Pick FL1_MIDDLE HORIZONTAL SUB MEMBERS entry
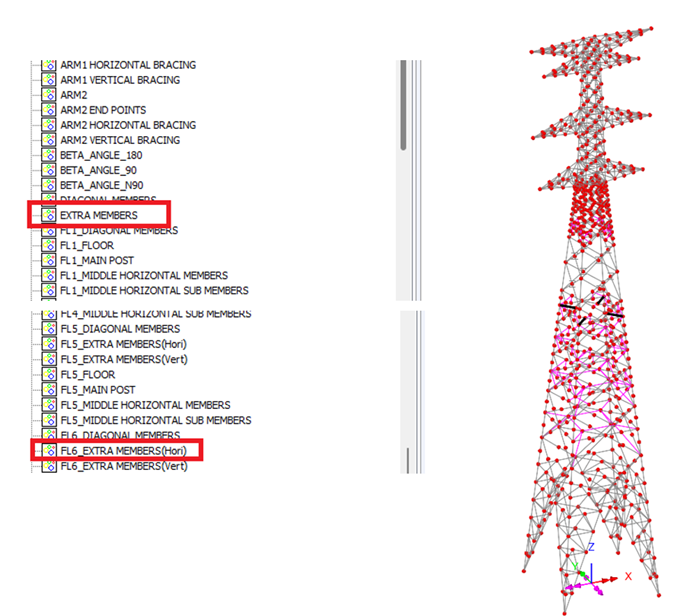This screenshot has width=687, height=616. [x=154, y=290]
